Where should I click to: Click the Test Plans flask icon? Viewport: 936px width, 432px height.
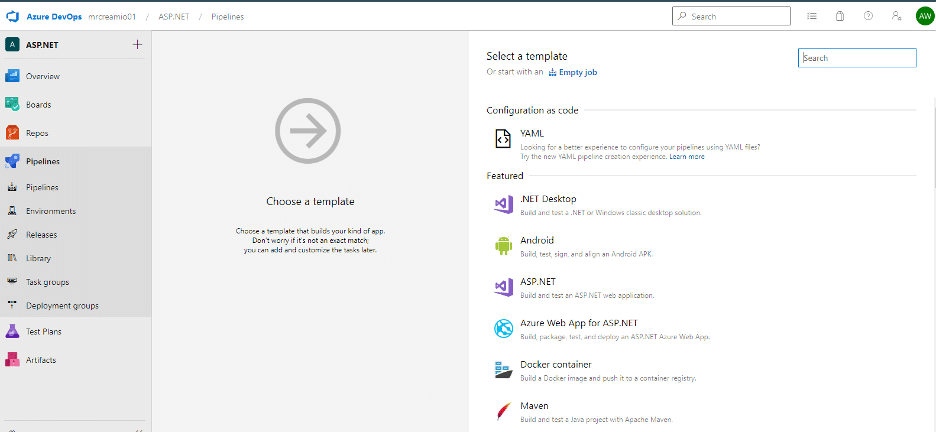coord(13,331)
